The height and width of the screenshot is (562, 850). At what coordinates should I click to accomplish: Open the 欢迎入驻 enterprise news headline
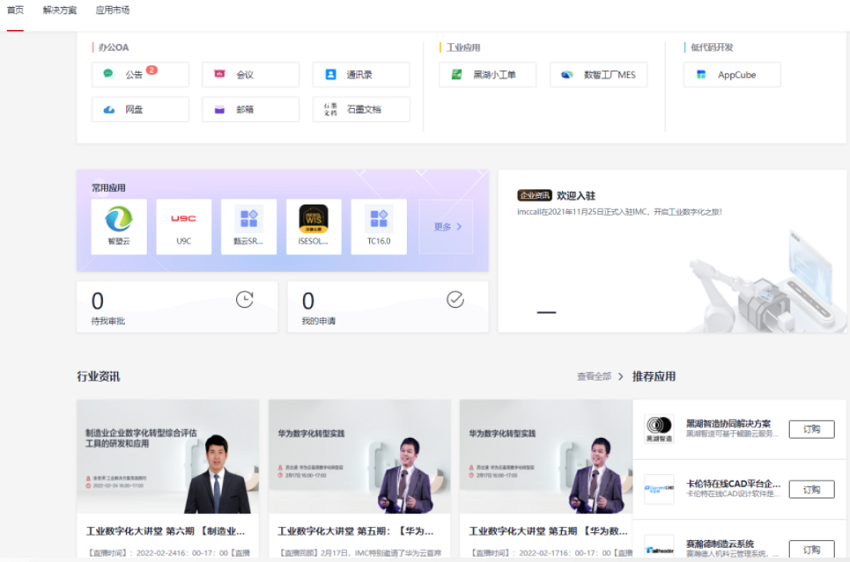click(576, 196)
